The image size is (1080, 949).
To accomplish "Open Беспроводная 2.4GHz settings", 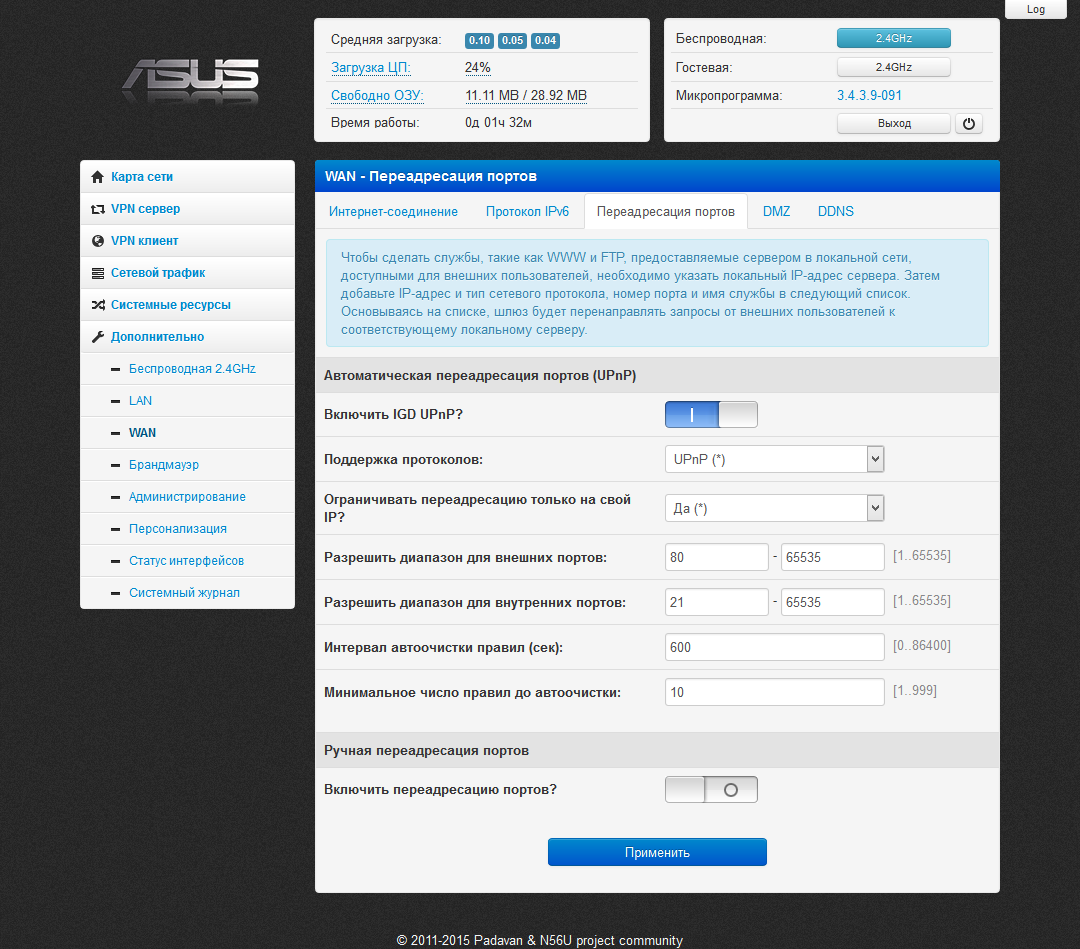I will point(192,369).
